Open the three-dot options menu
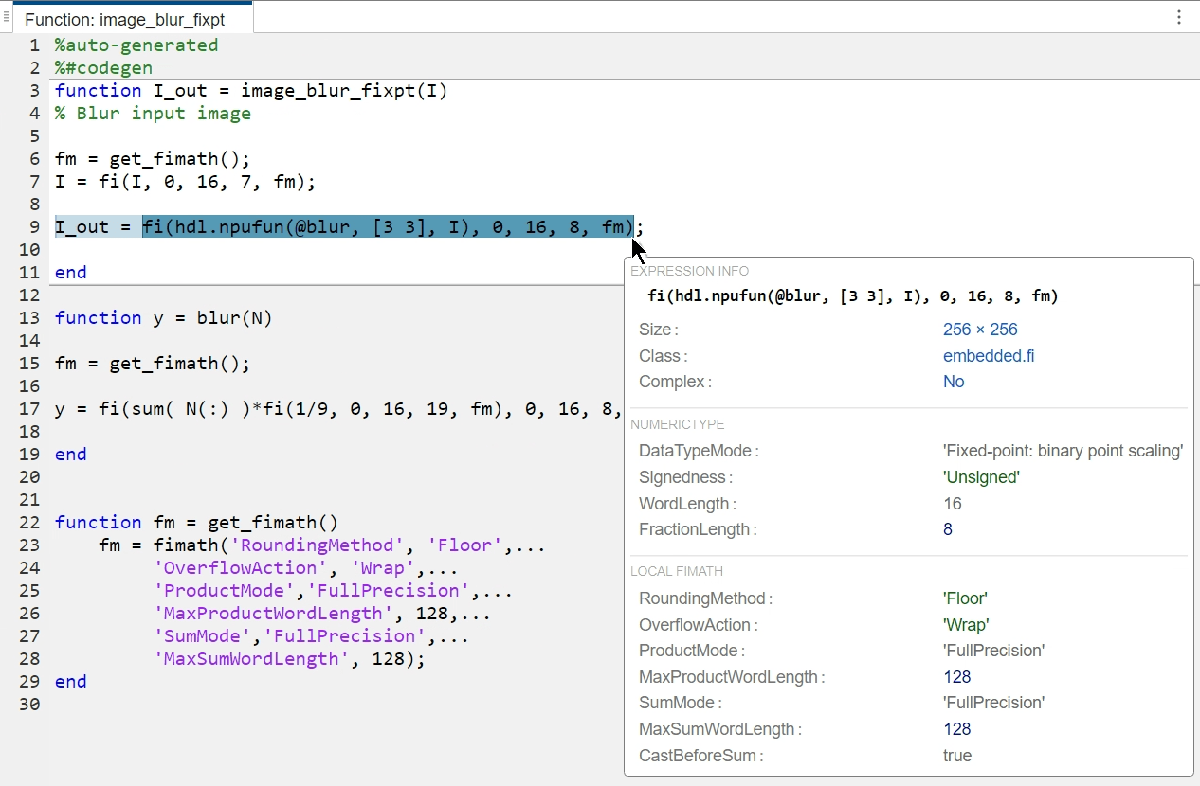This screenshot has width=1200, height=786. click(x=1178, y=18)
